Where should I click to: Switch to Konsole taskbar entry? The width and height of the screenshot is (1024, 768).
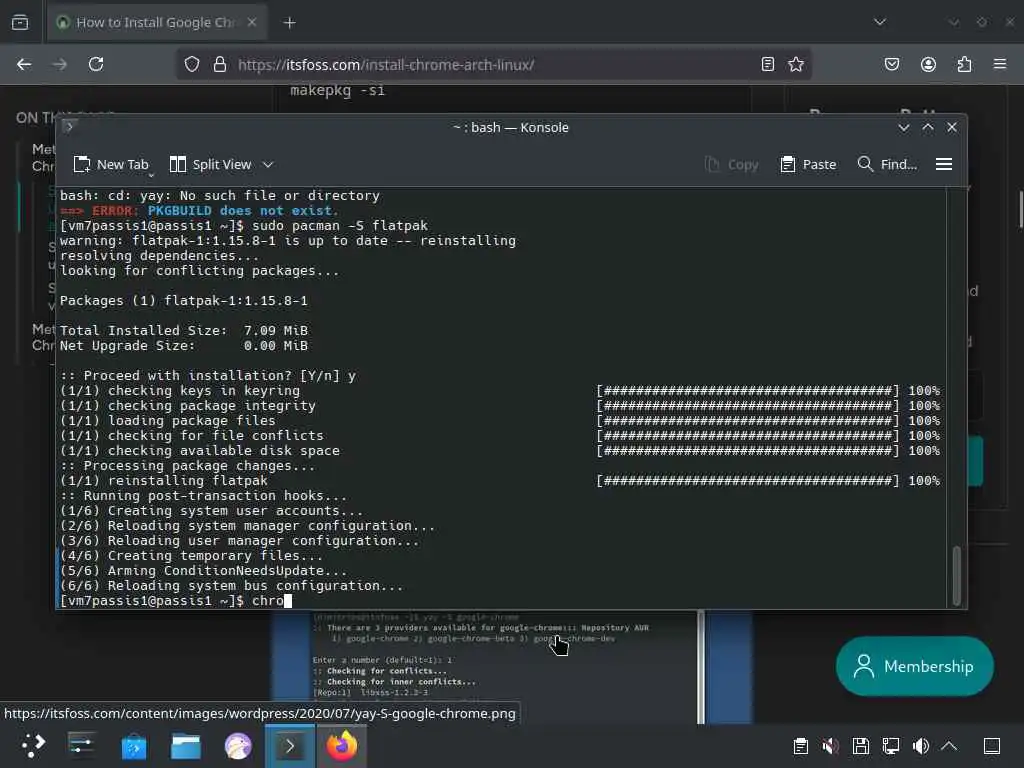(290, 746)
